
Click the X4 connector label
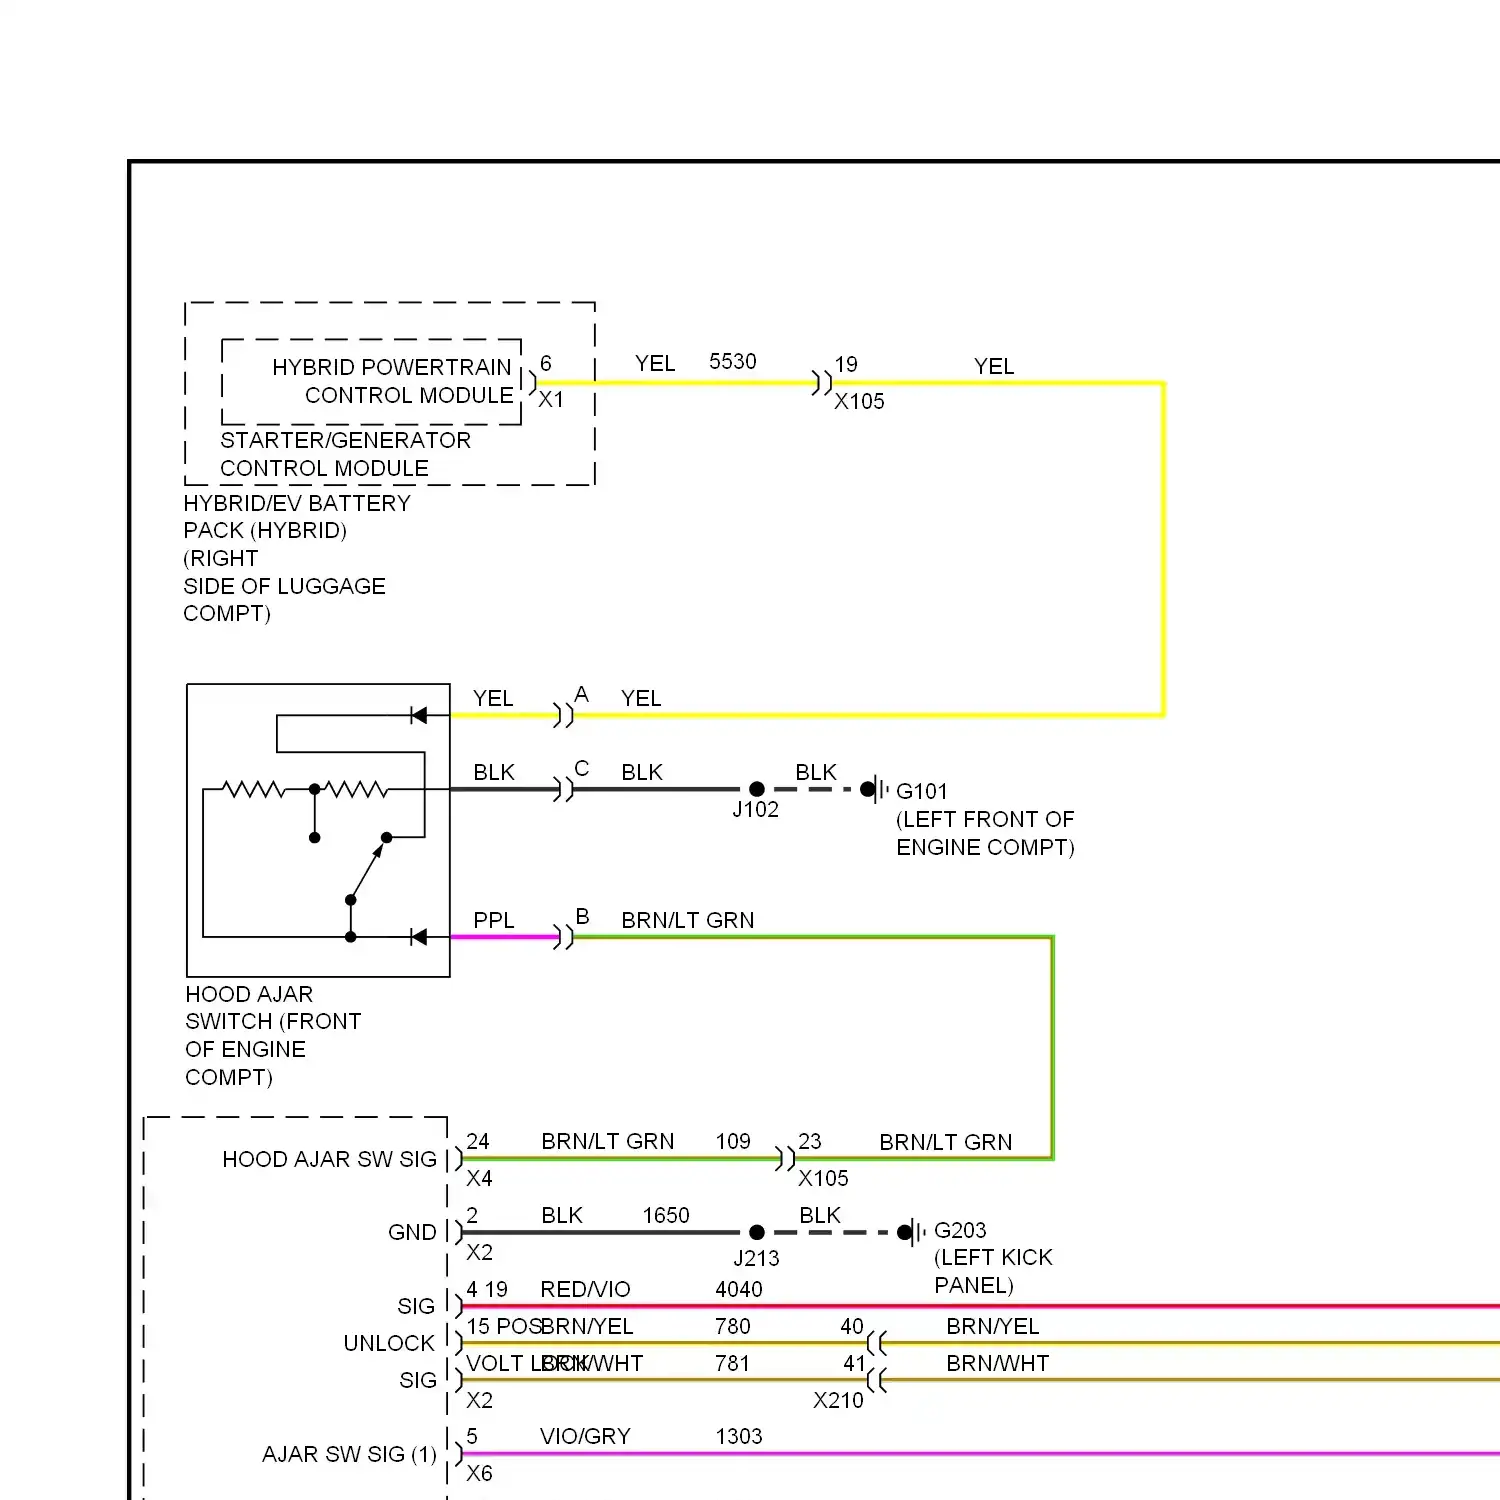click(479, 1178)
